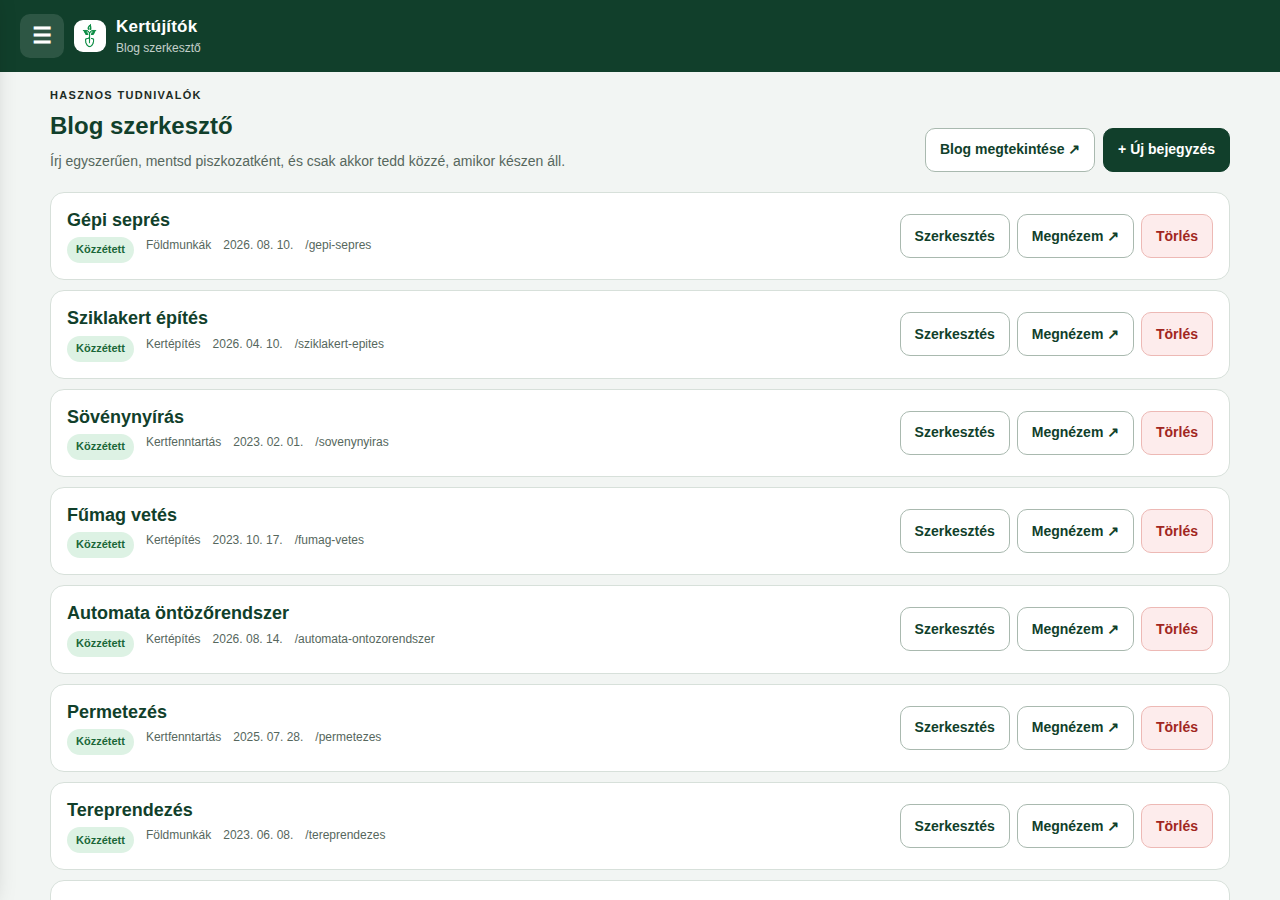Click the Kertújítók plant logo
This screenshot has height=900, width=1280.
coord(90,36)
